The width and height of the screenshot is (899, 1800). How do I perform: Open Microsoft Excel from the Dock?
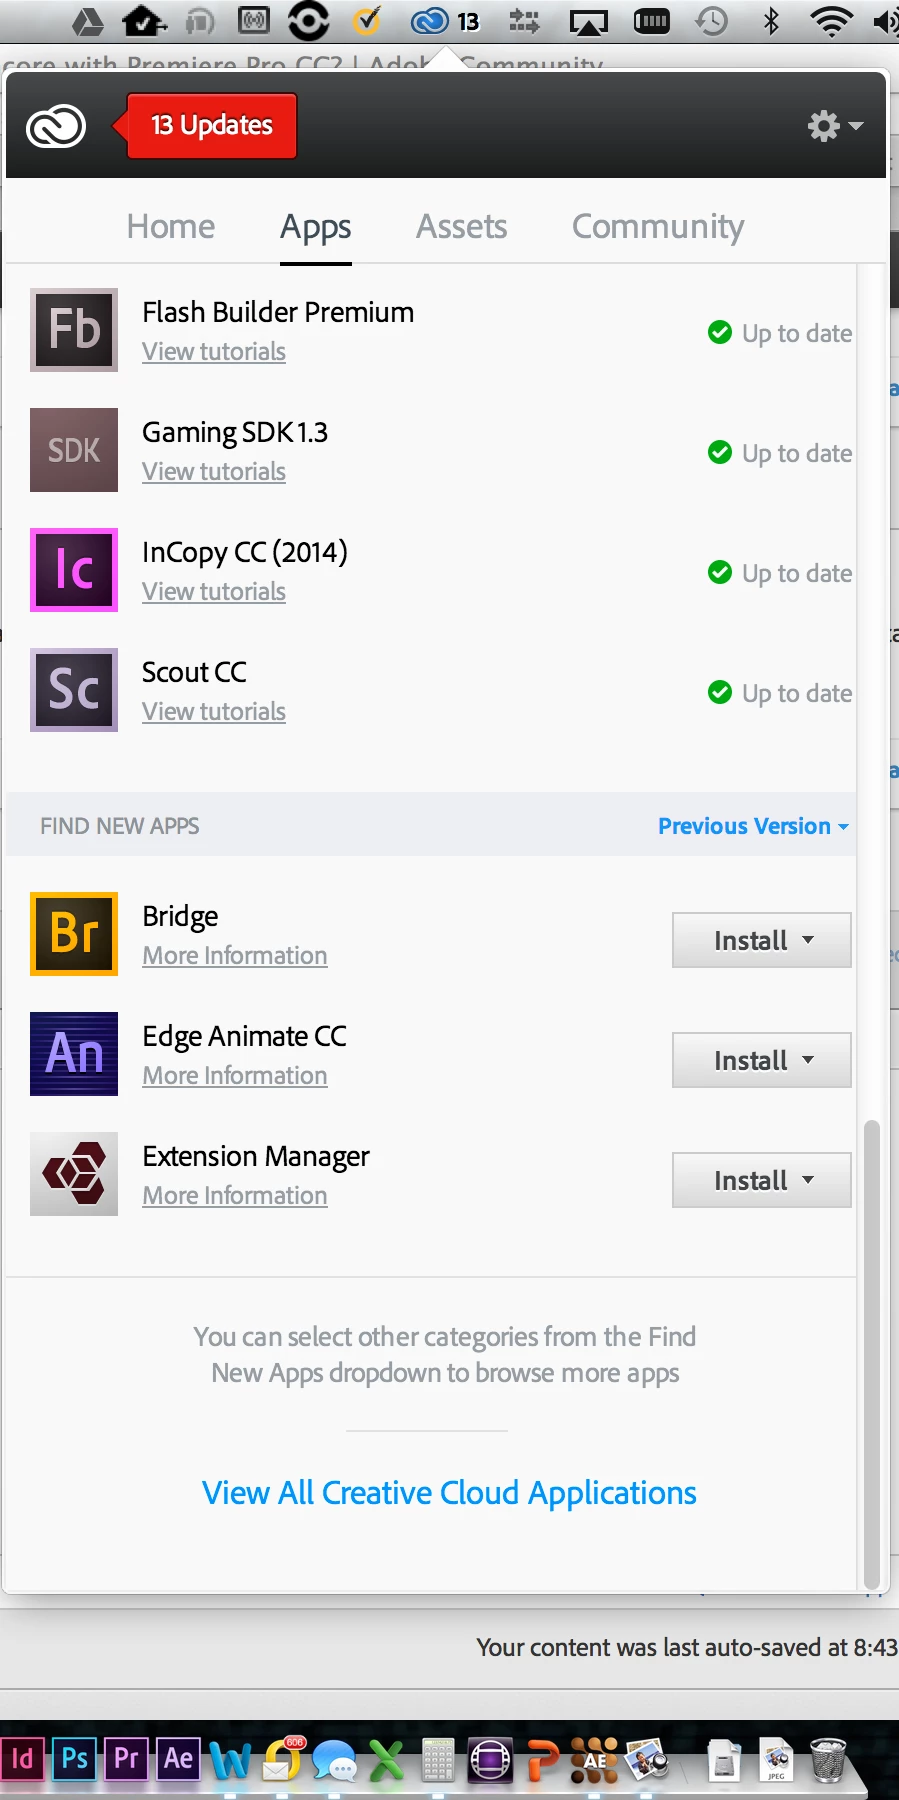[386, 1761]
